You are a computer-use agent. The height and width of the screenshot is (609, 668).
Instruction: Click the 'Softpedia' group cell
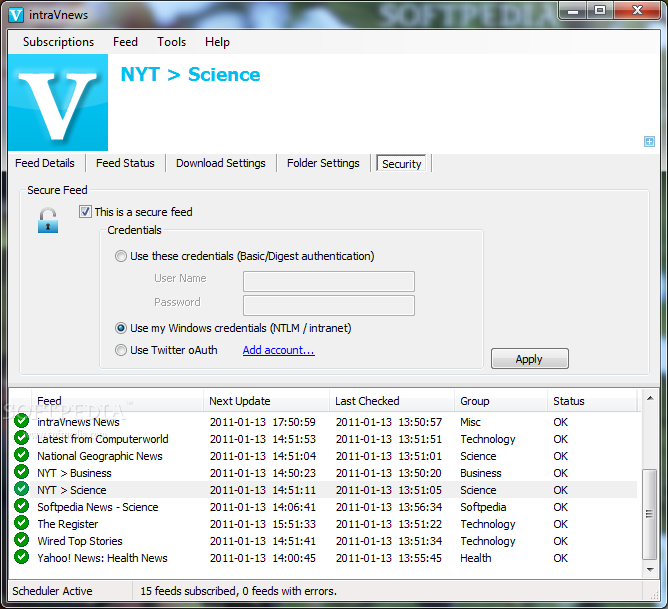pos(483,507)
